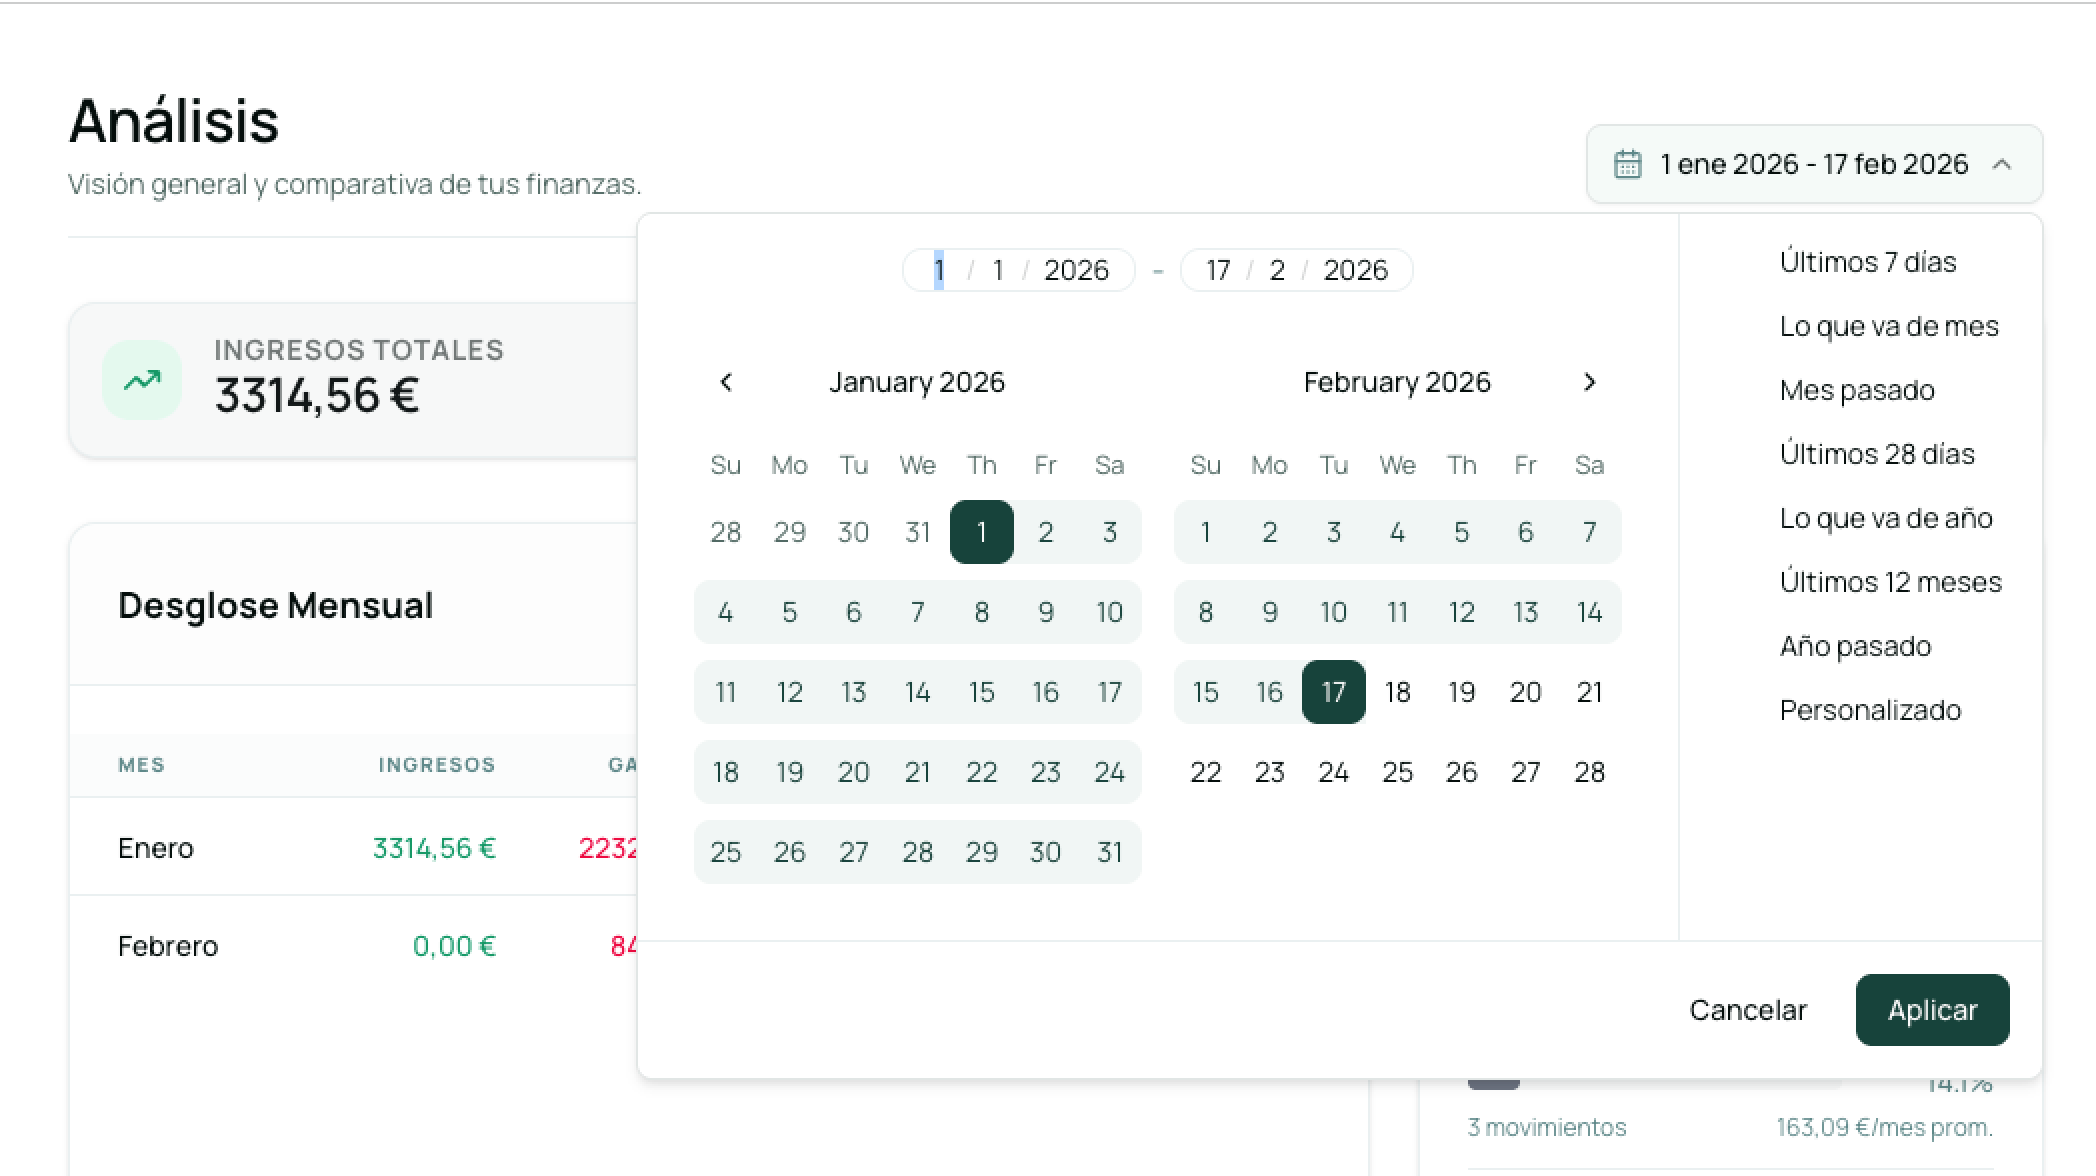The image size is (2096, 1176).
Task: Click the start date day field
Action: [939, 270]
